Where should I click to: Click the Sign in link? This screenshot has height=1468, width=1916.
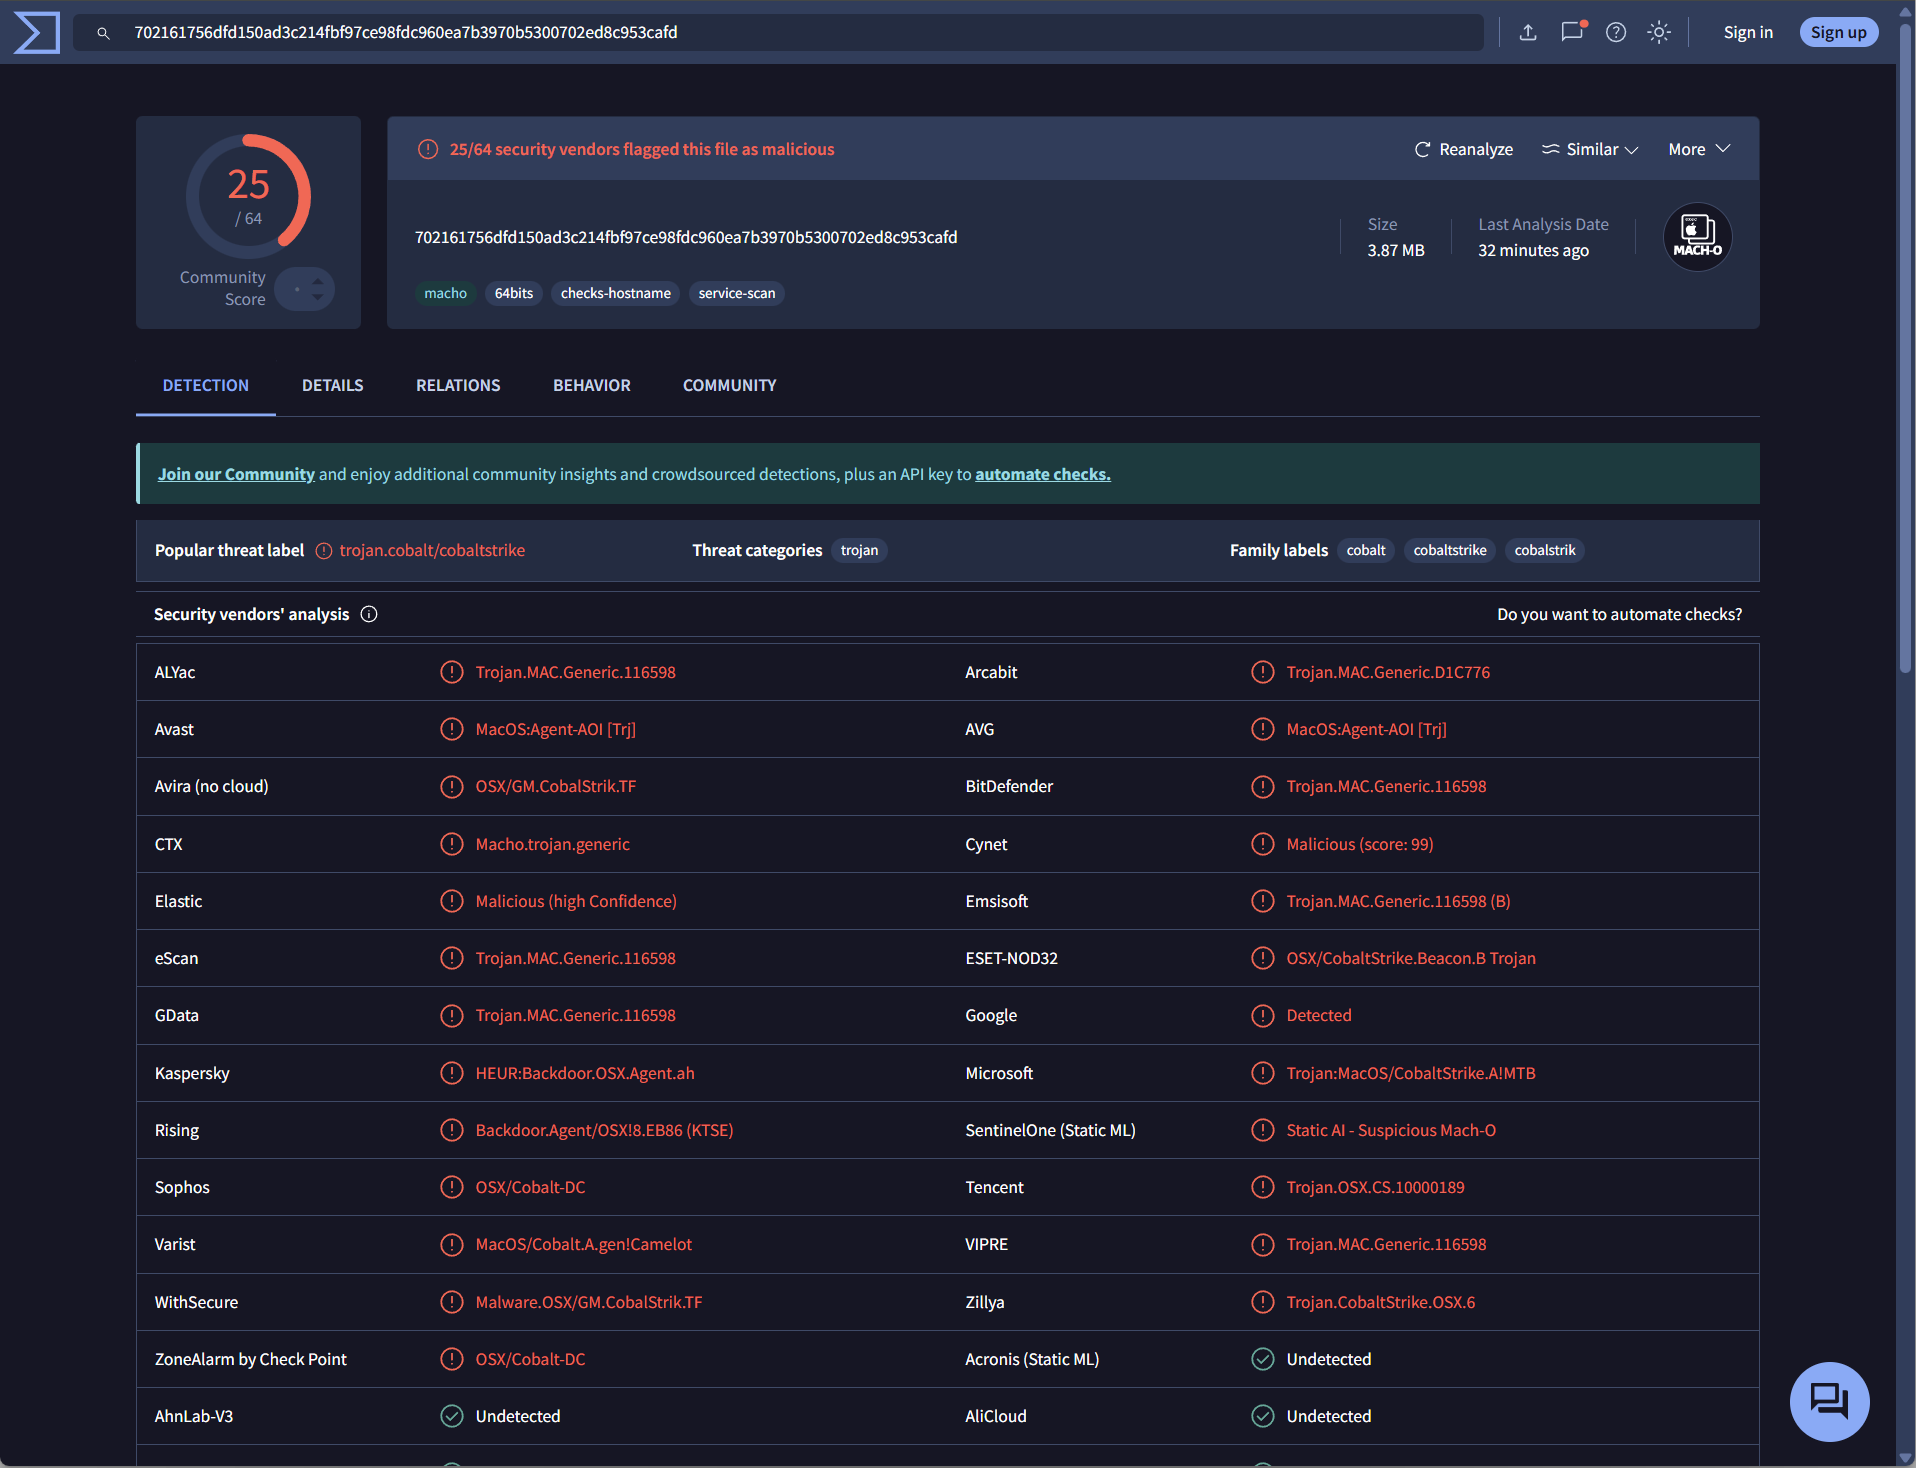pyautogui.click(x=1748, y=32)
